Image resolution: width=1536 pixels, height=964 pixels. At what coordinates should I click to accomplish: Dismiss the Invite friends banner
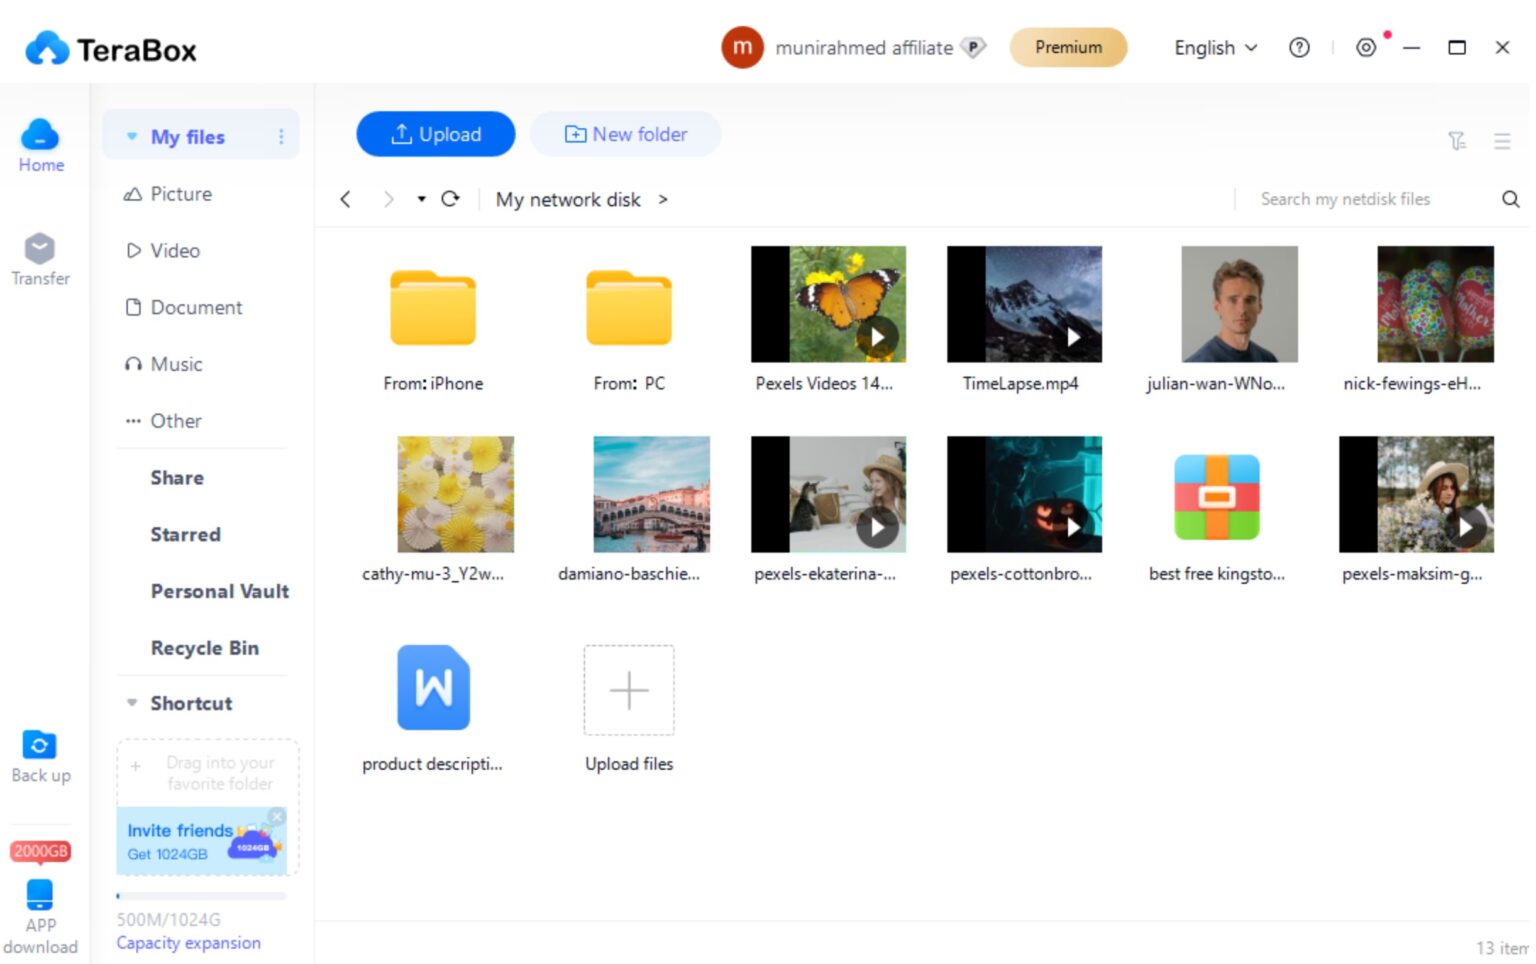[277, 816]
